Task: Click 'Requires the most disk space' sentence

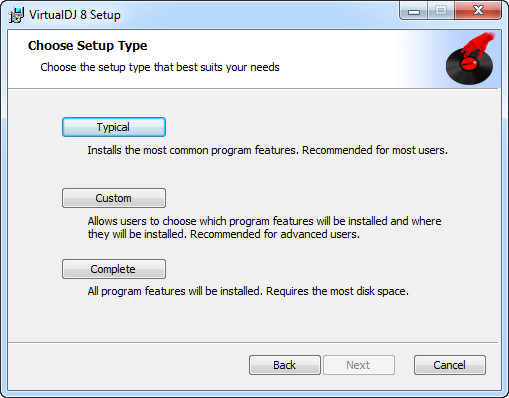Action: [x=337, y=291]
